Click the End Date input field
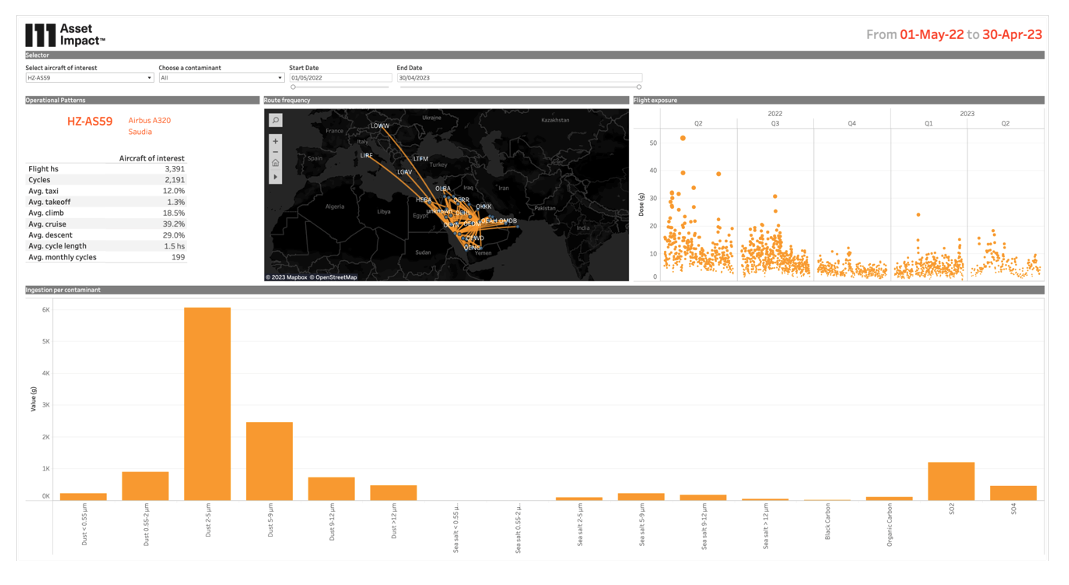Image resolution: width=1069 pixels, height=585 pixels. [x=520, y=78]
